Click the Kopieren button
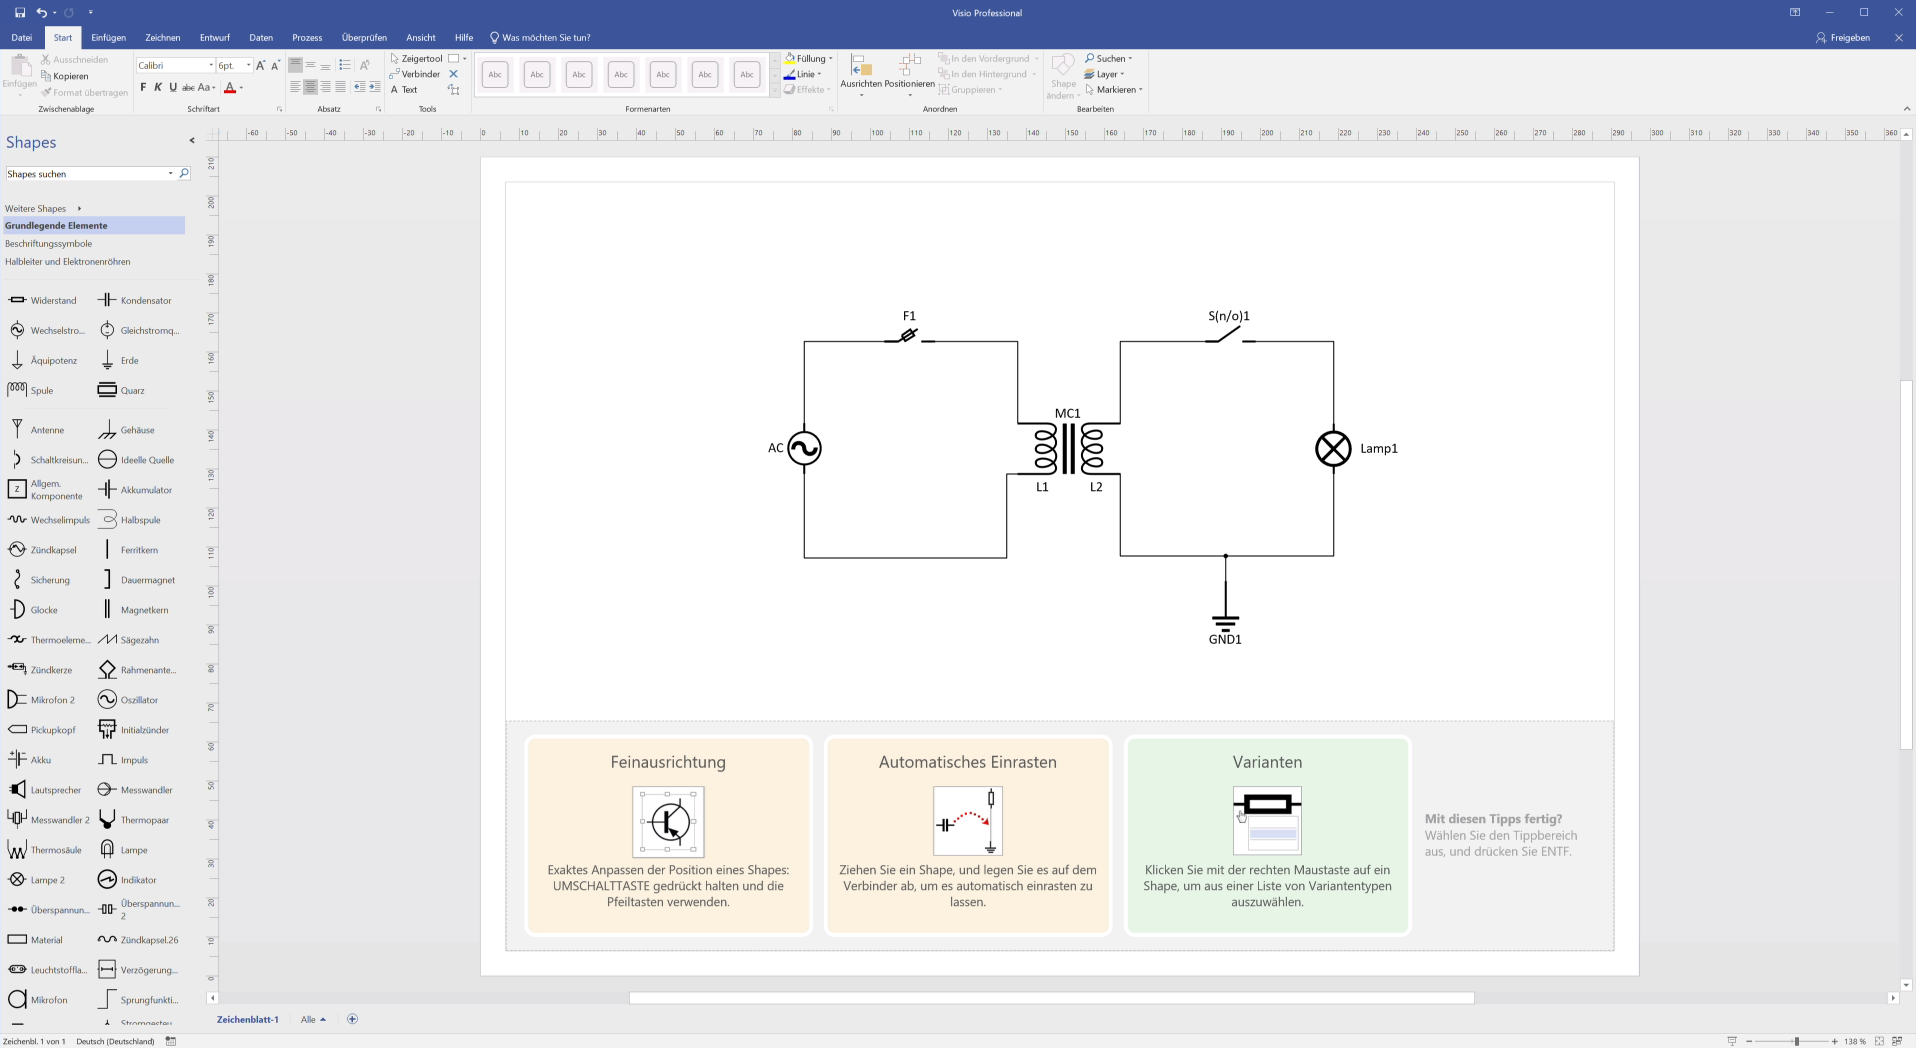This screenshot has width=1916, height=1048. click(65, 76)
